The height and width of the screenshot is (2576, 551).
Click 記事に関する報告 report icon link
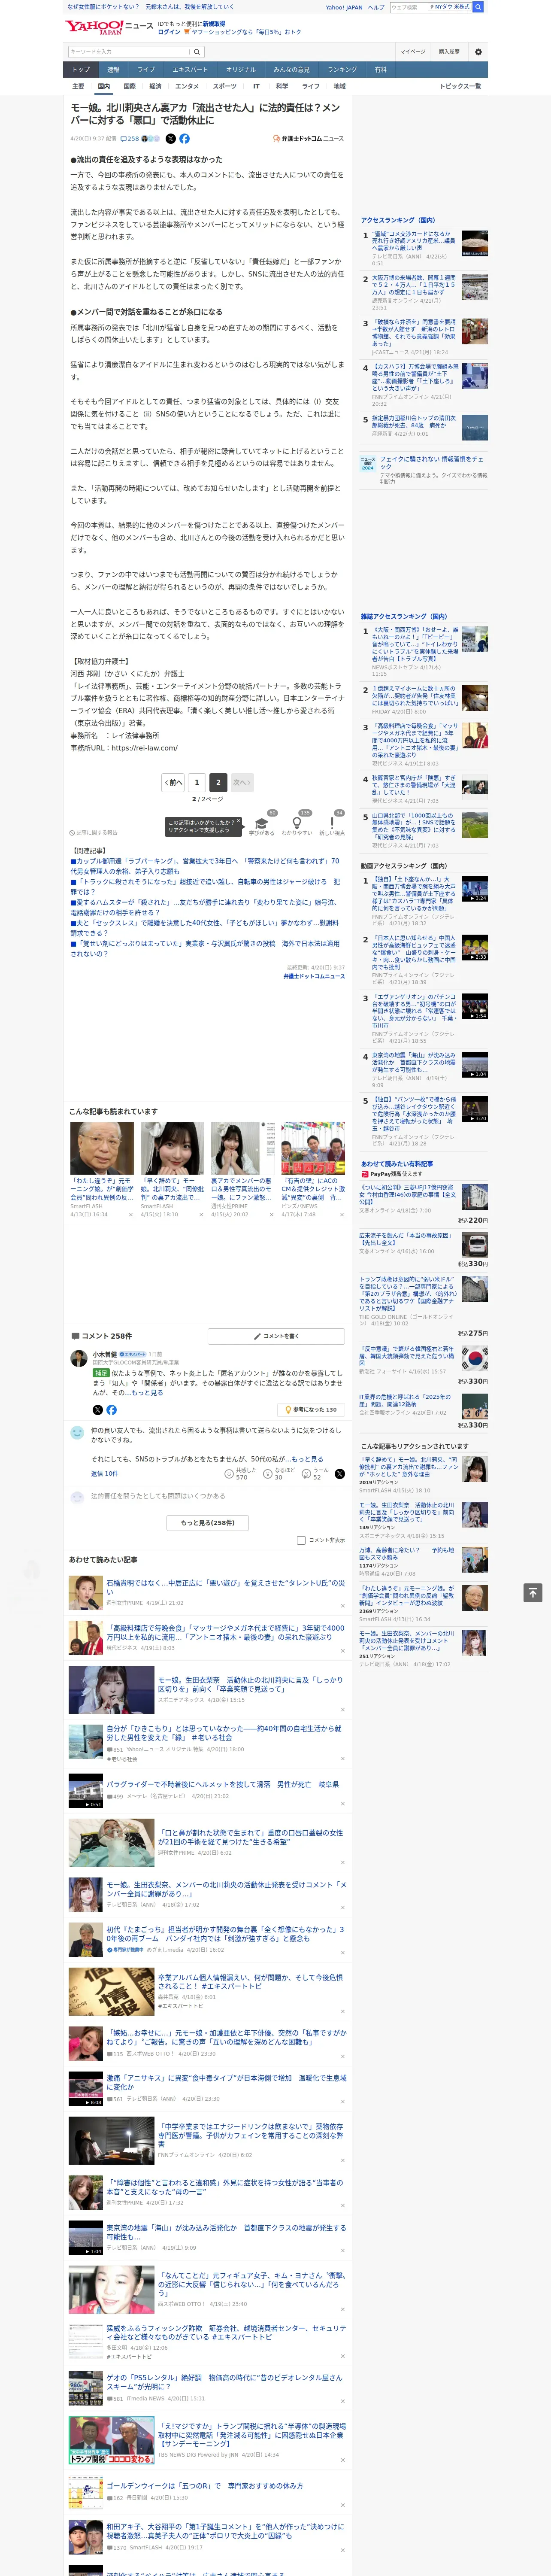93,832
